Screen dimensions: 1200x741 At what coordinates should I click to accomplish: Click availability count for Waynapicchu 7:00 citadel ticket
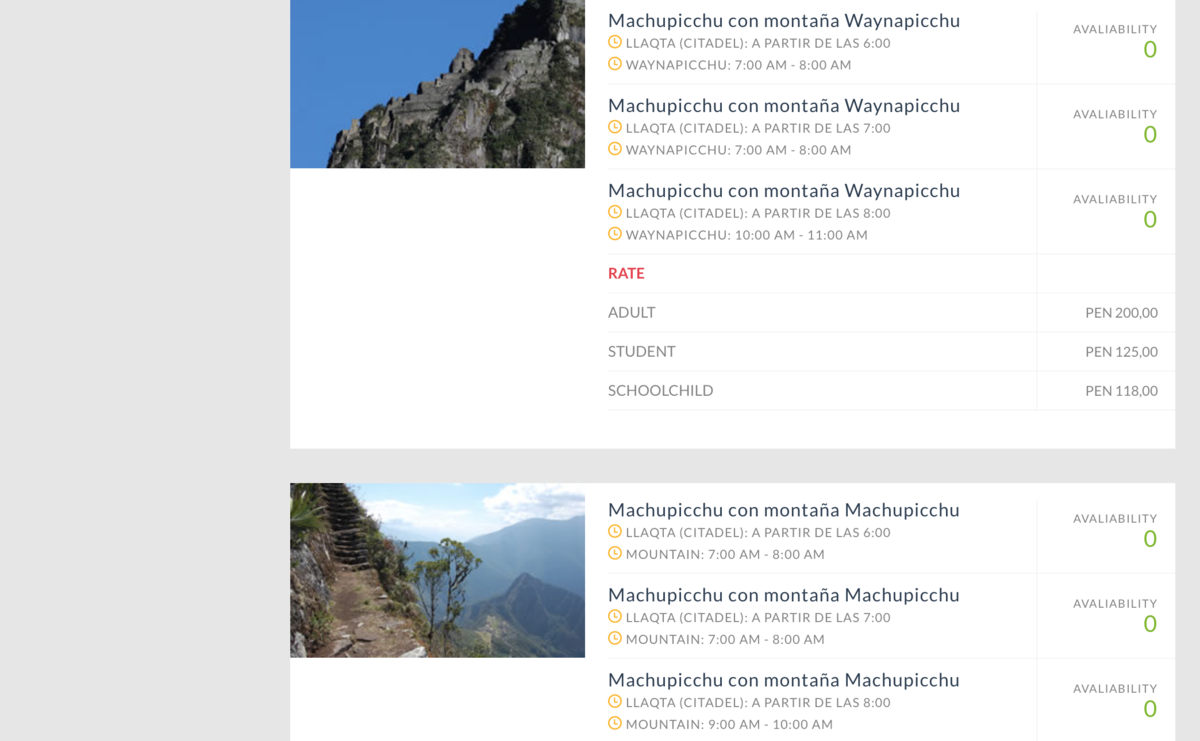(x=1150, y=135)
